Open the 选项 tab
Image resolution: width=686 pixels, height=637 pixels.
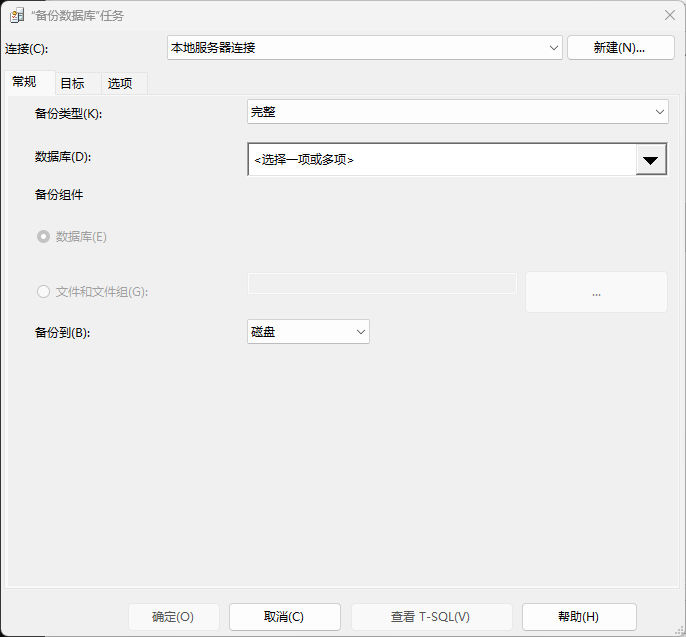120,83
